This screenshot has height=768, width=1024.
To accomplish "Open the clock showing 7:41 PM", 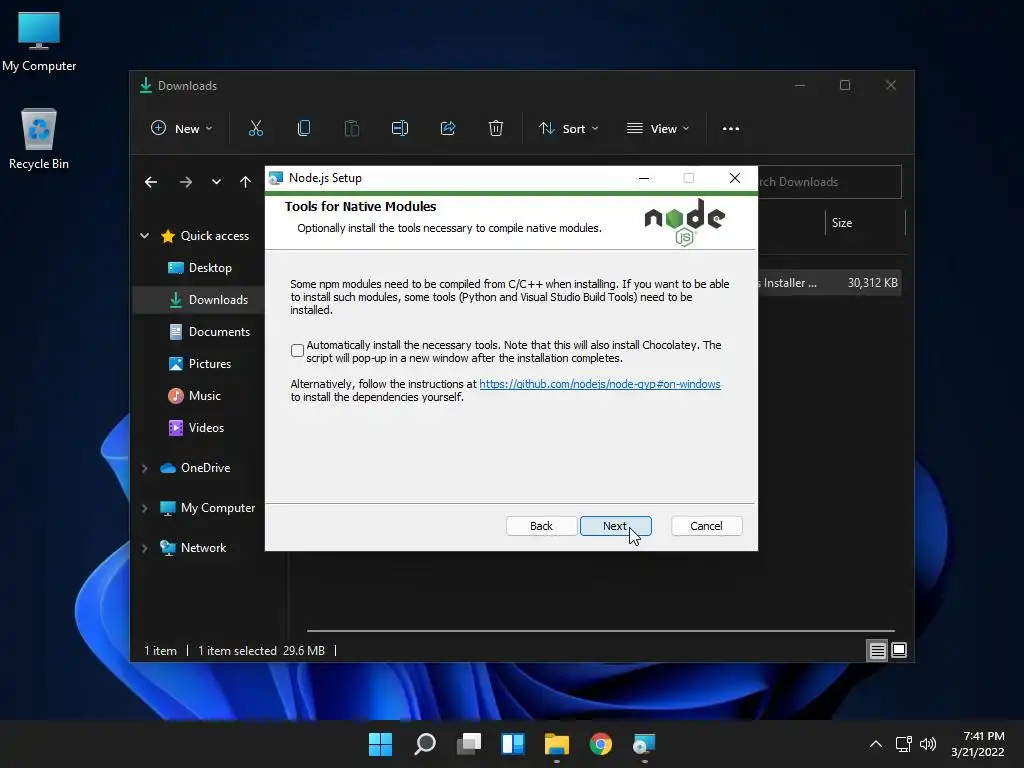I will click(978, 744).
